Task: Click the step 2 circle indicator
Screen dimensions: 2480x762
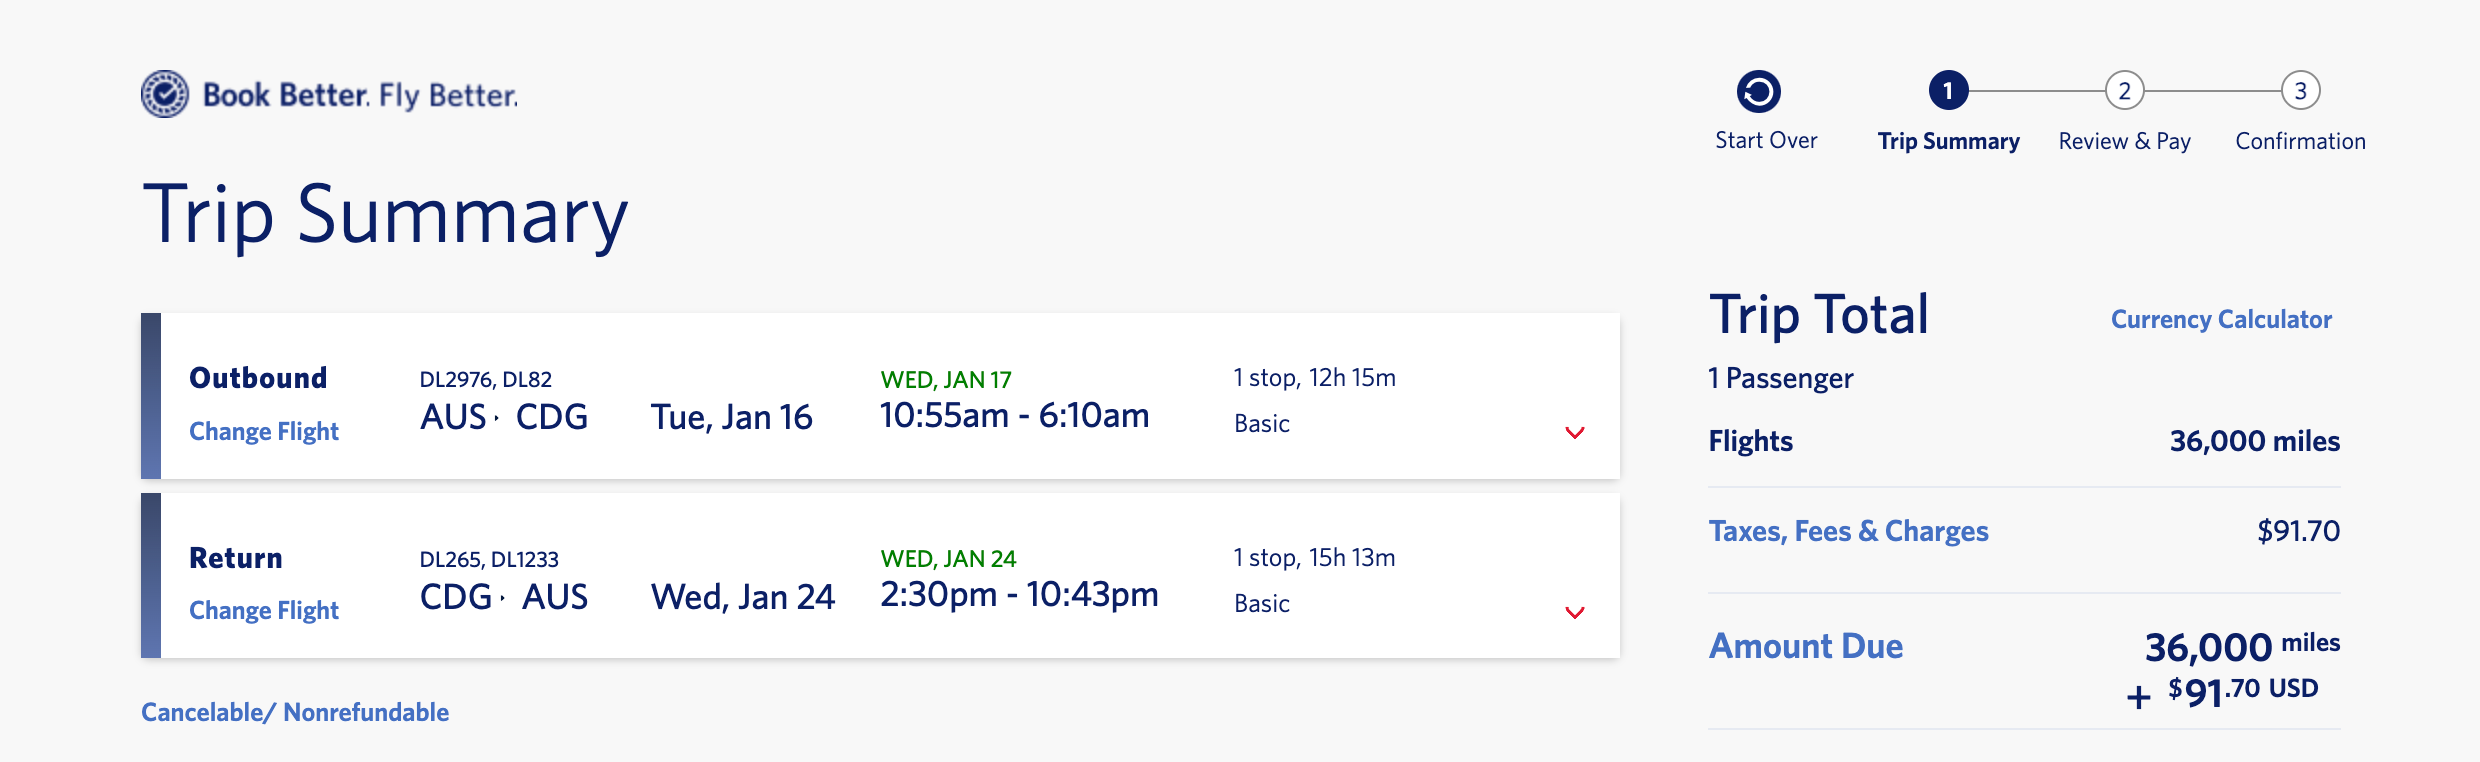Action: tap(2124, 91)
